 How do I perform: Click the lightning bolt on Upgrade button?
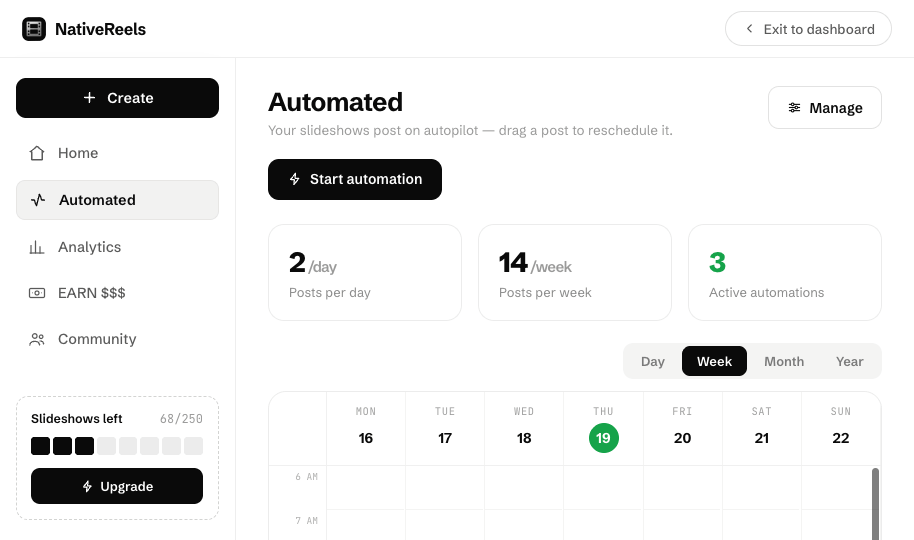coord(87,486)
